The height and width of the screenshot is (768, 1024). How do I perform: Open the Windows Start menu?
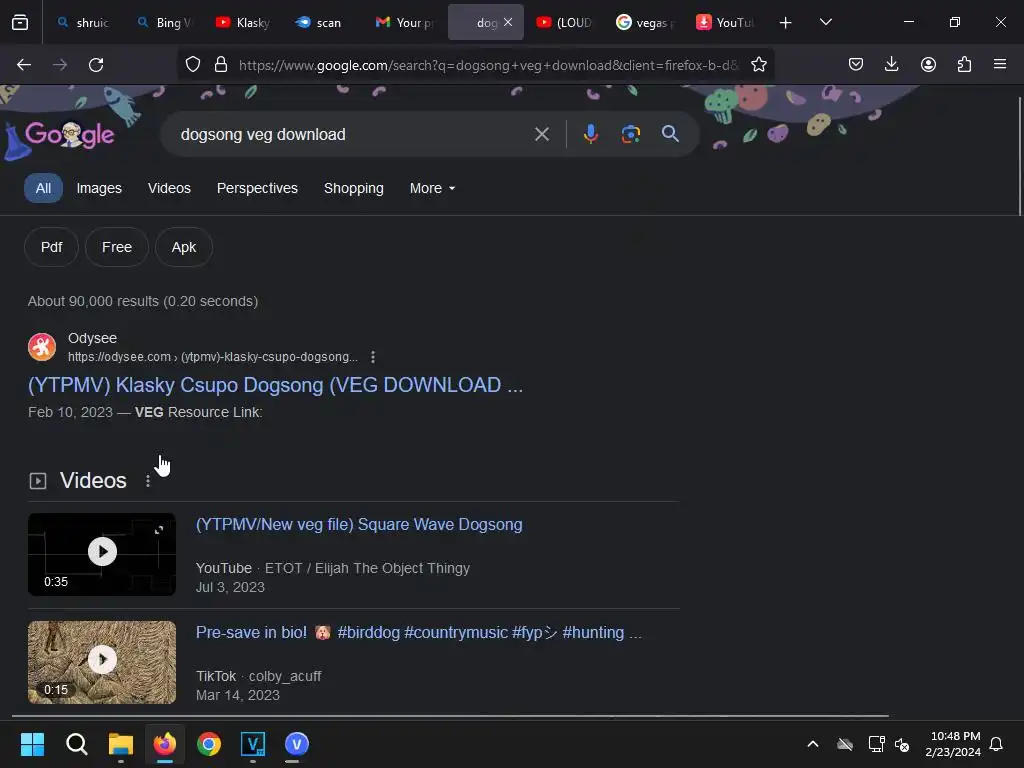click(x=32, y=744)
